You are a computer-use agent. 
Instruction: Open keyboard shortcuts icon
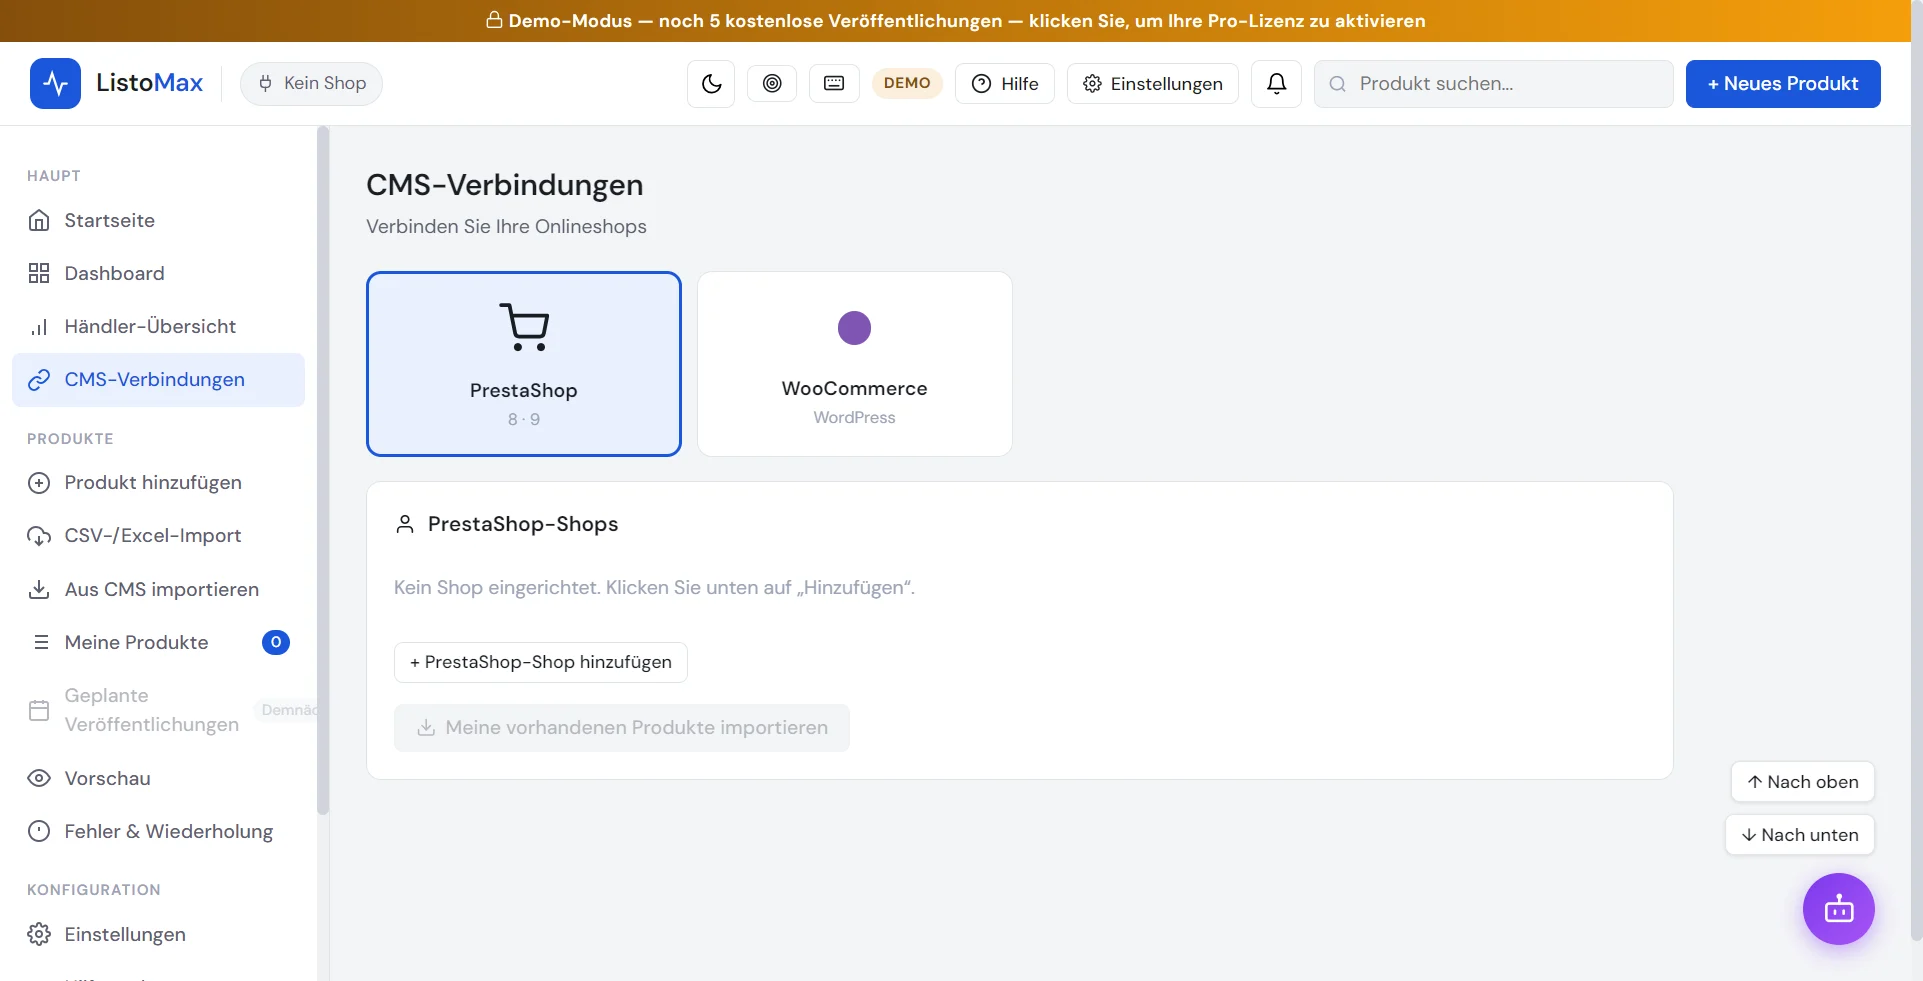coord(834,83)
